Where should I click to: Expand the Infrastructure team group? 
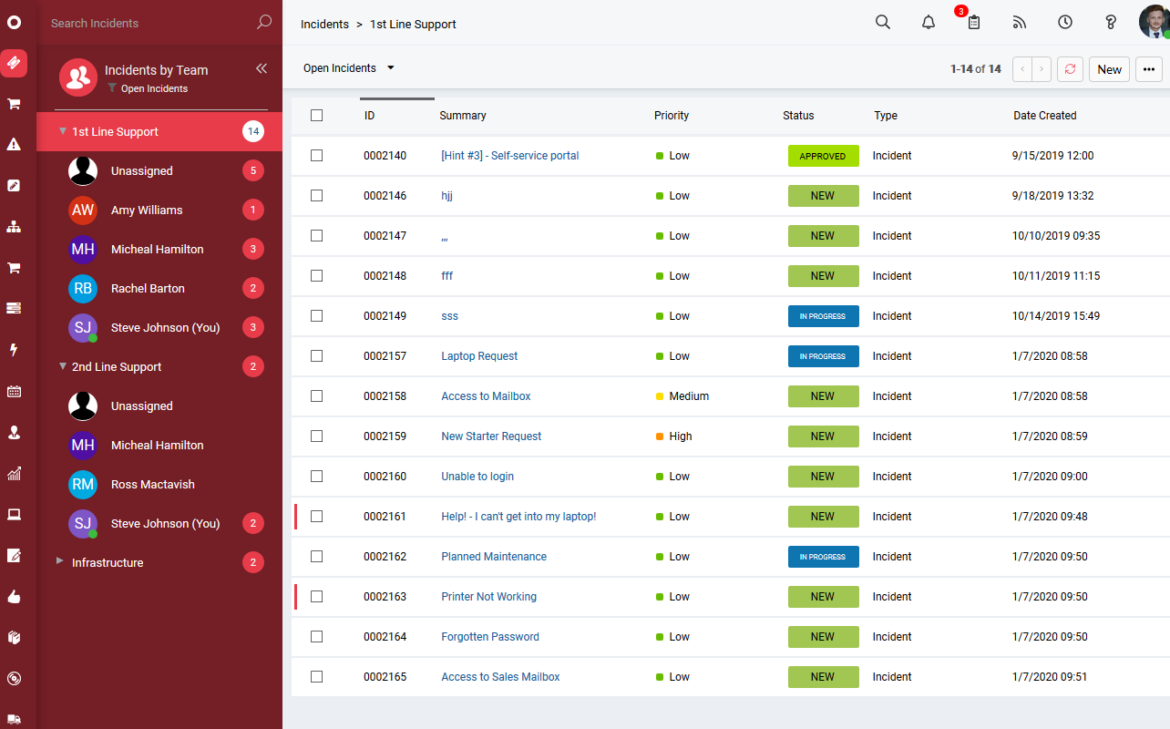60,562
